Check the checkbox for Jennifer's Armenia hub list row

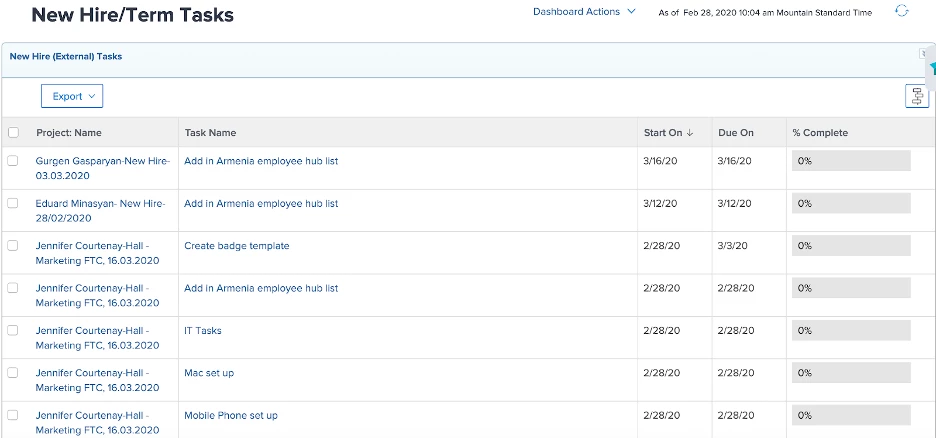tap(13, 288)
